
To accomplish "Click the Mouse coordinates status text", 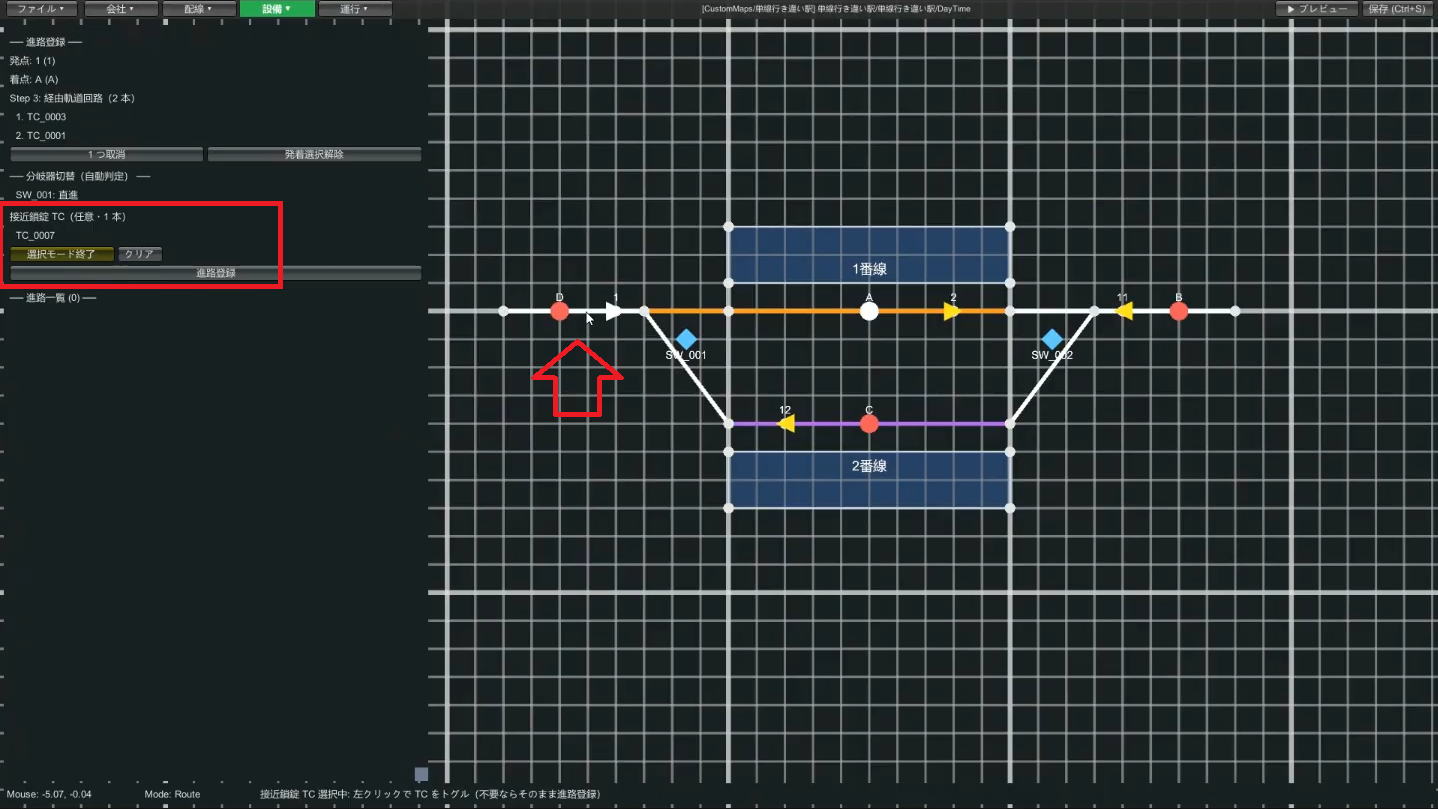I will (x=49, y=794).
